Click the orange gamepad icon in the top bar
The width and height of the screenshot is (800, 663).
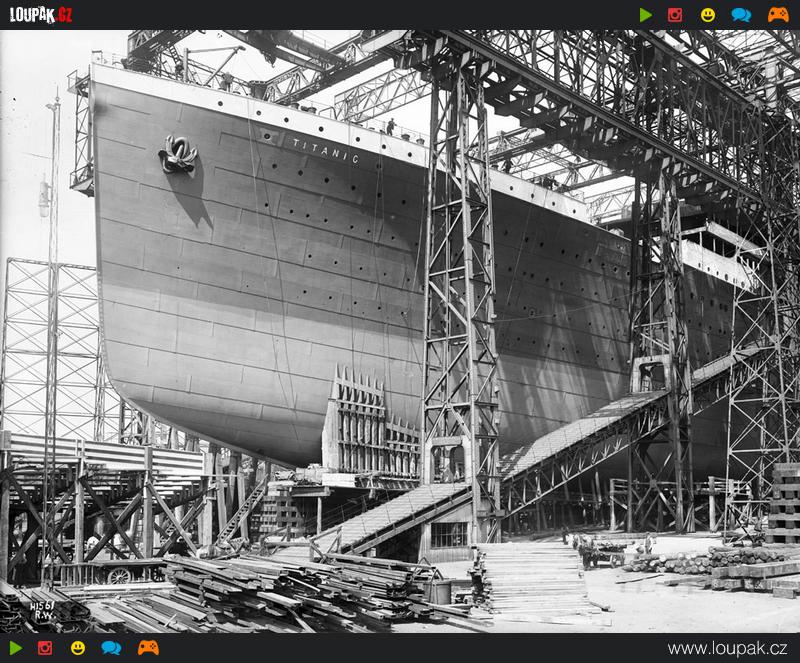(777, 15)
